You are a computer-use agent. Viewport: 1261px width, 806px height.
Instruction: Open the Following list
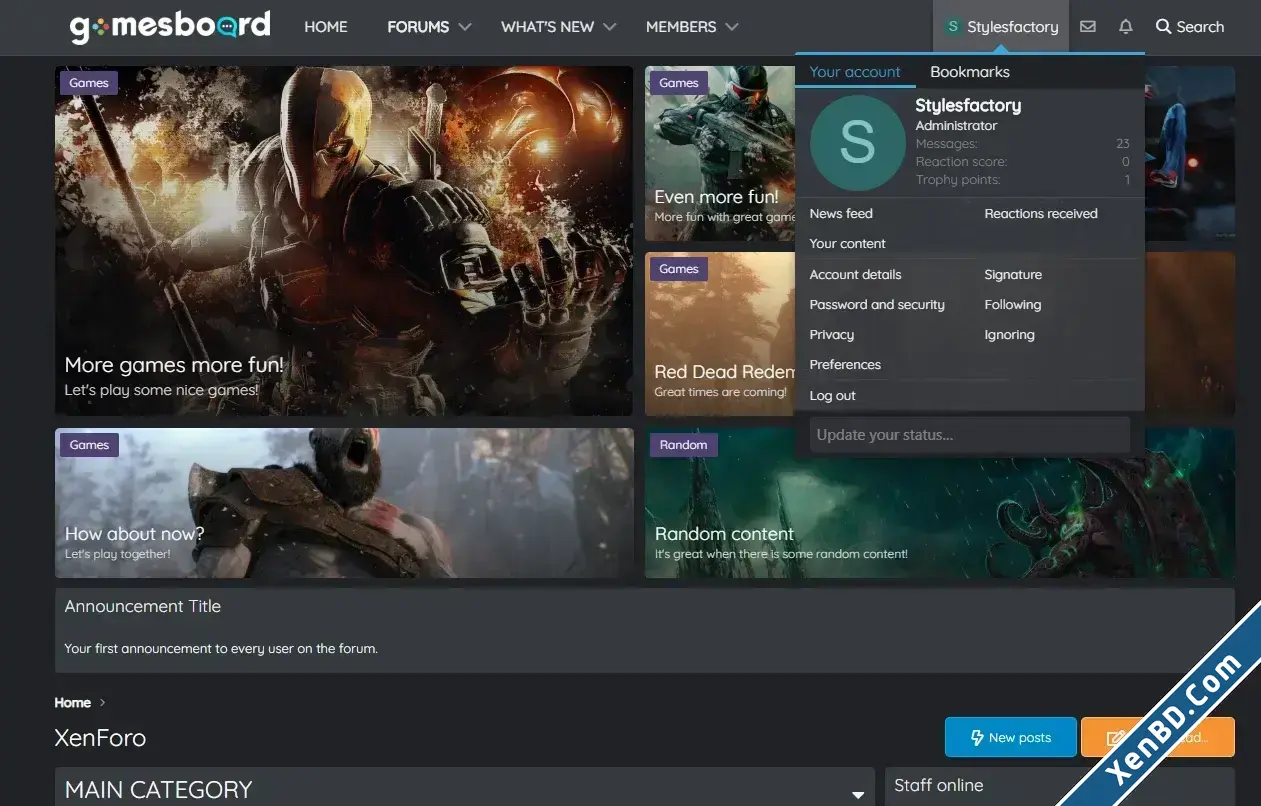point(1013,305)
